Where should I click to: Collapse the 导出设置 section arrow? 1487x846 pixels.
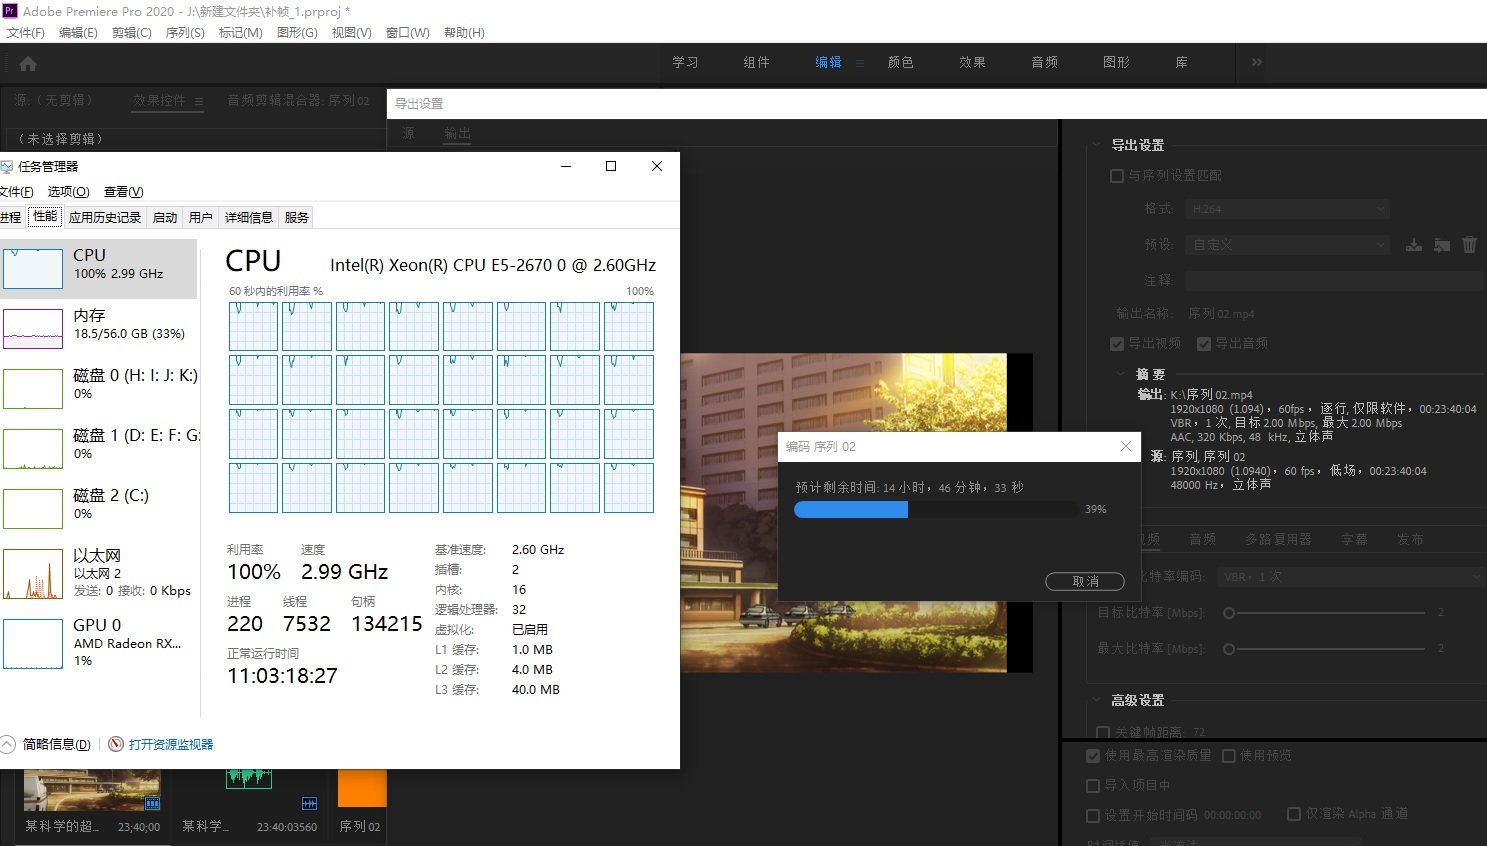click(x=1097, y=145)
